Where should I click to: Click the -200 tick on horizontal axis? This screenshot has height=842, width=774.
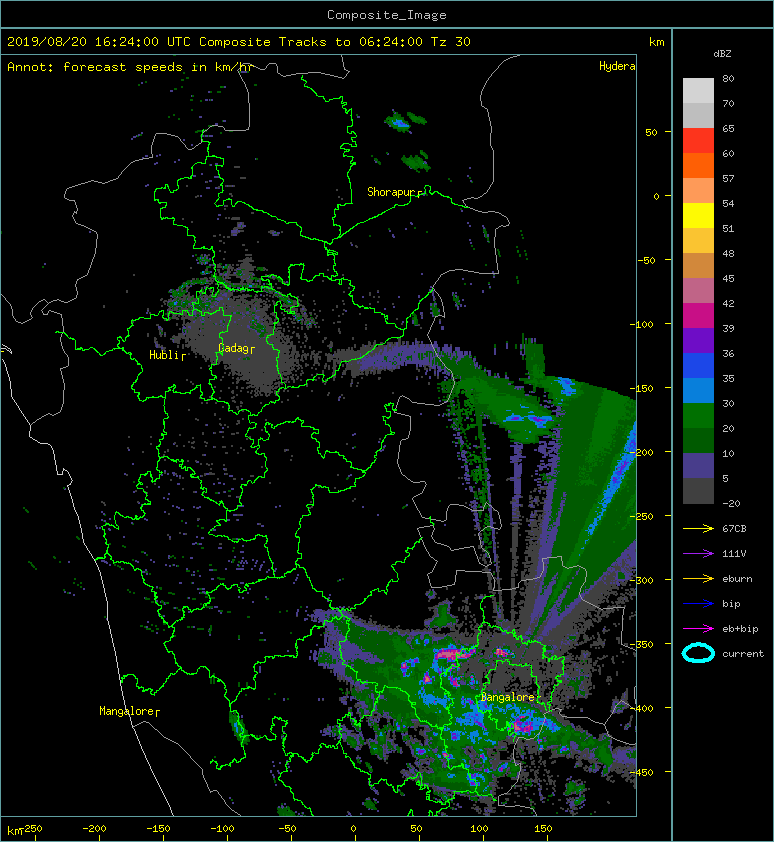pyautogui.click(x=95, y=829)
